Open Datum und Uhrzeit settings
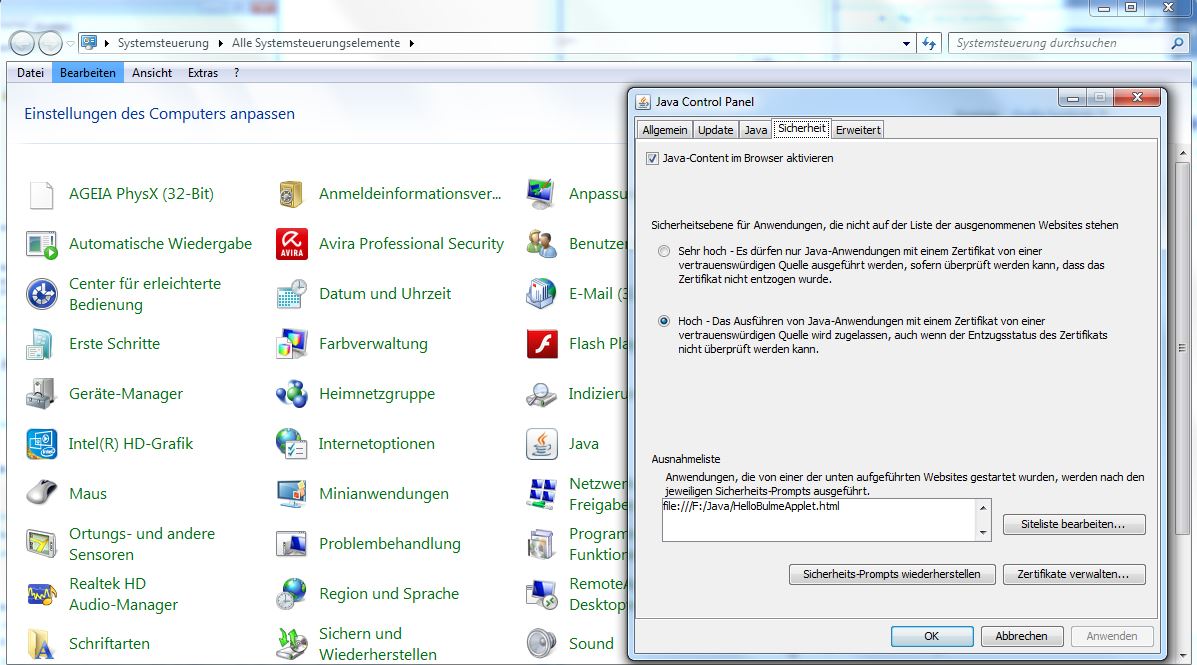The height and width of the screenshot is (665, 1197). (384, 293)
